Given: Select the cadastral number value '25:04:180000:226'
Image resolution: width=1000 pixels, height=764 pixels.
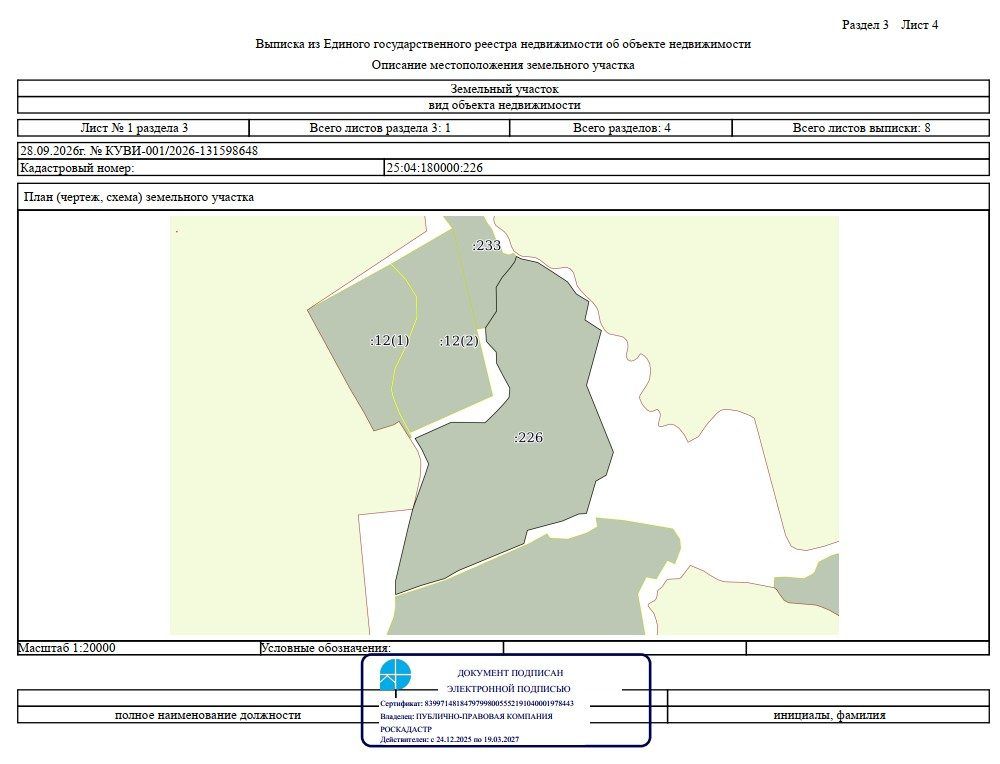Looking at the screenshot, I should pyautogui.click(x=434, y=168).
